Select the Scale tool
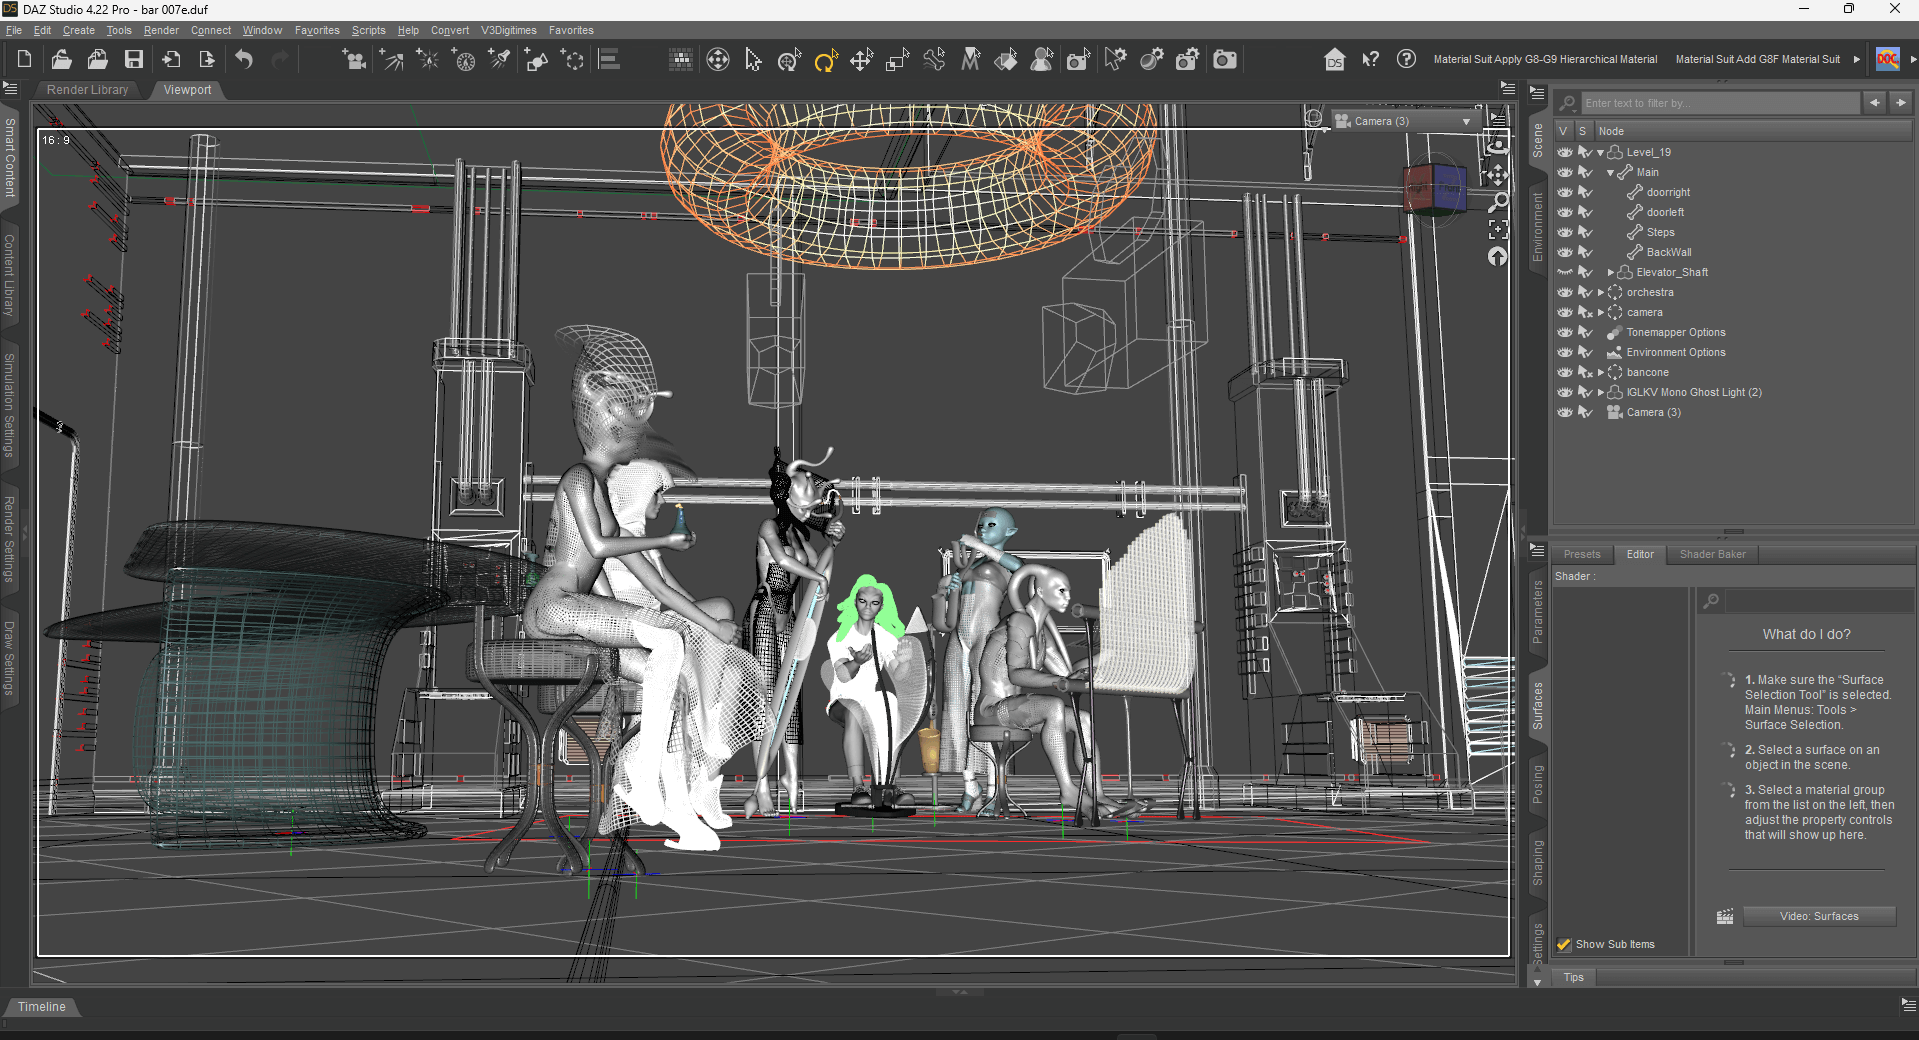This screenshot has width=1919, height=1040. point(897,61)
